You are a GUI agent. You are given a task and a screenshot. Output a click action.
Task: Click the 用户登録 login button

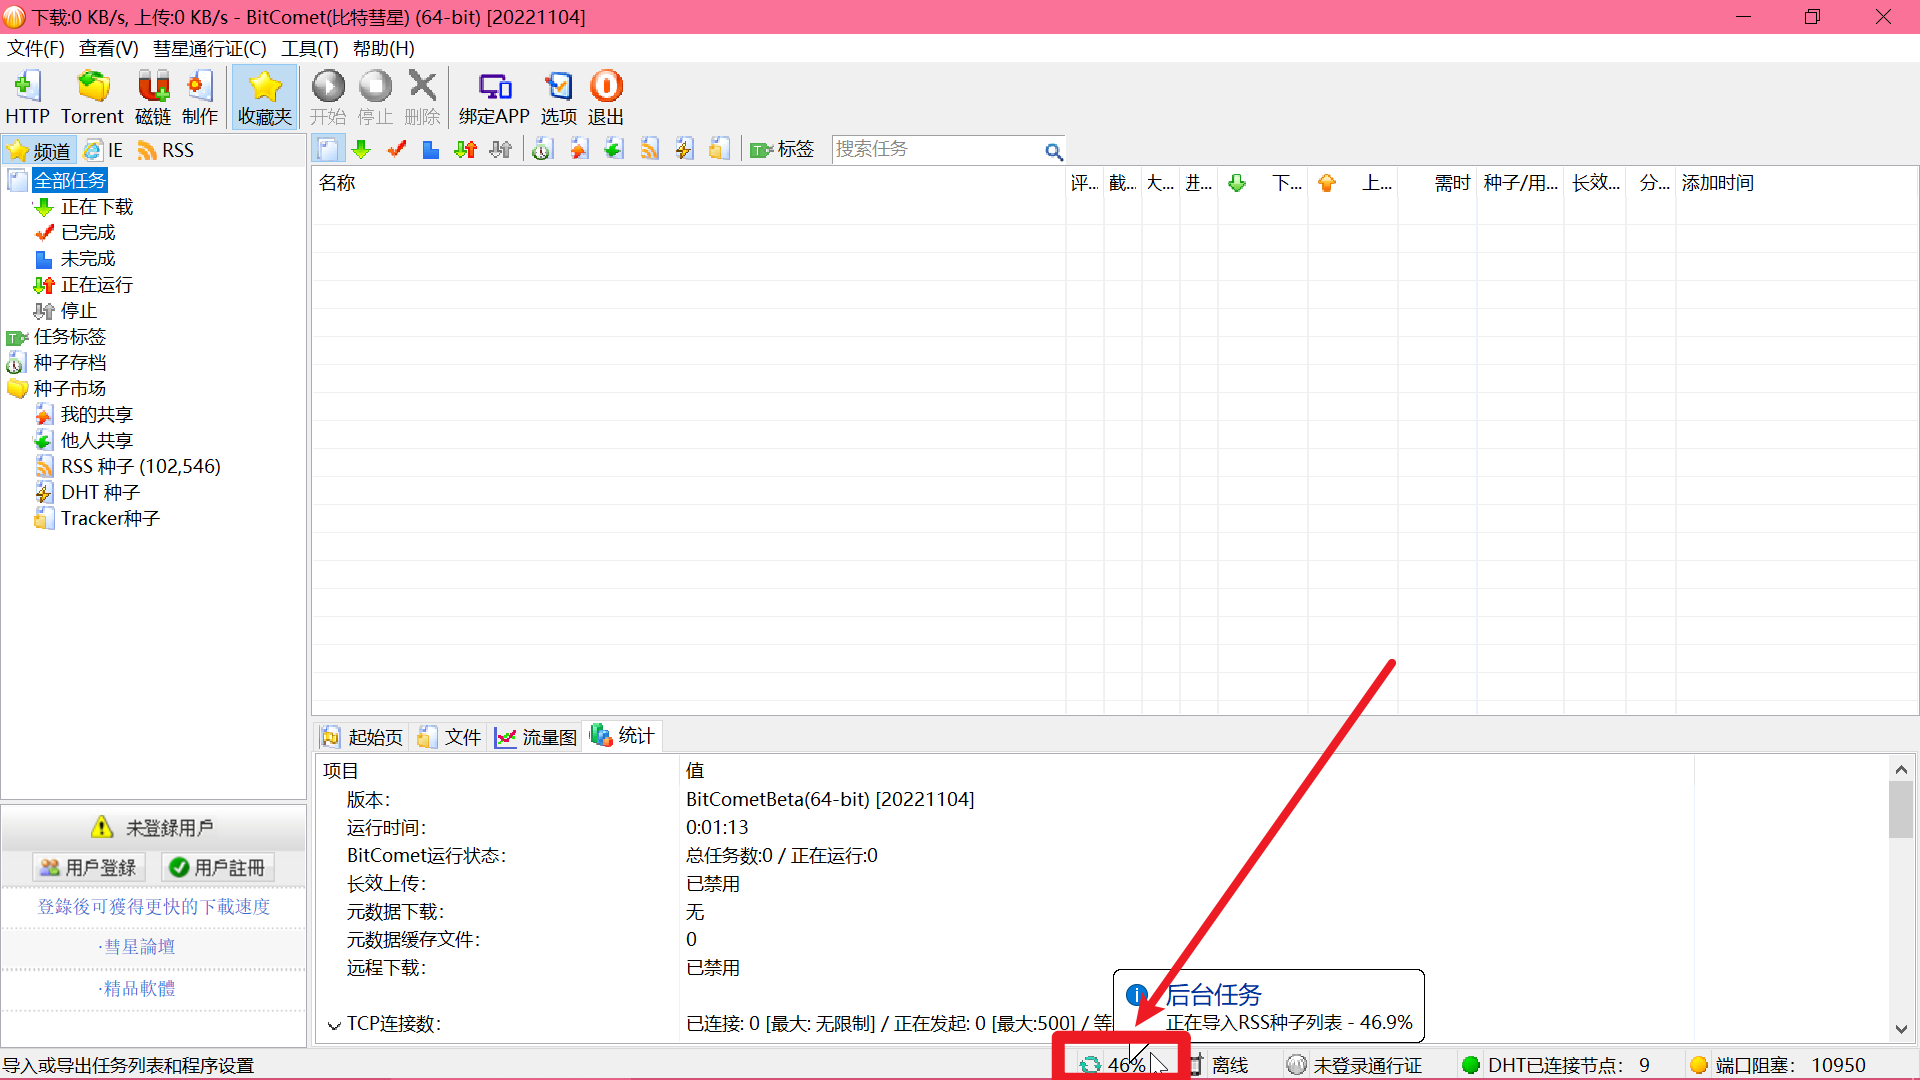coord(89,867)
